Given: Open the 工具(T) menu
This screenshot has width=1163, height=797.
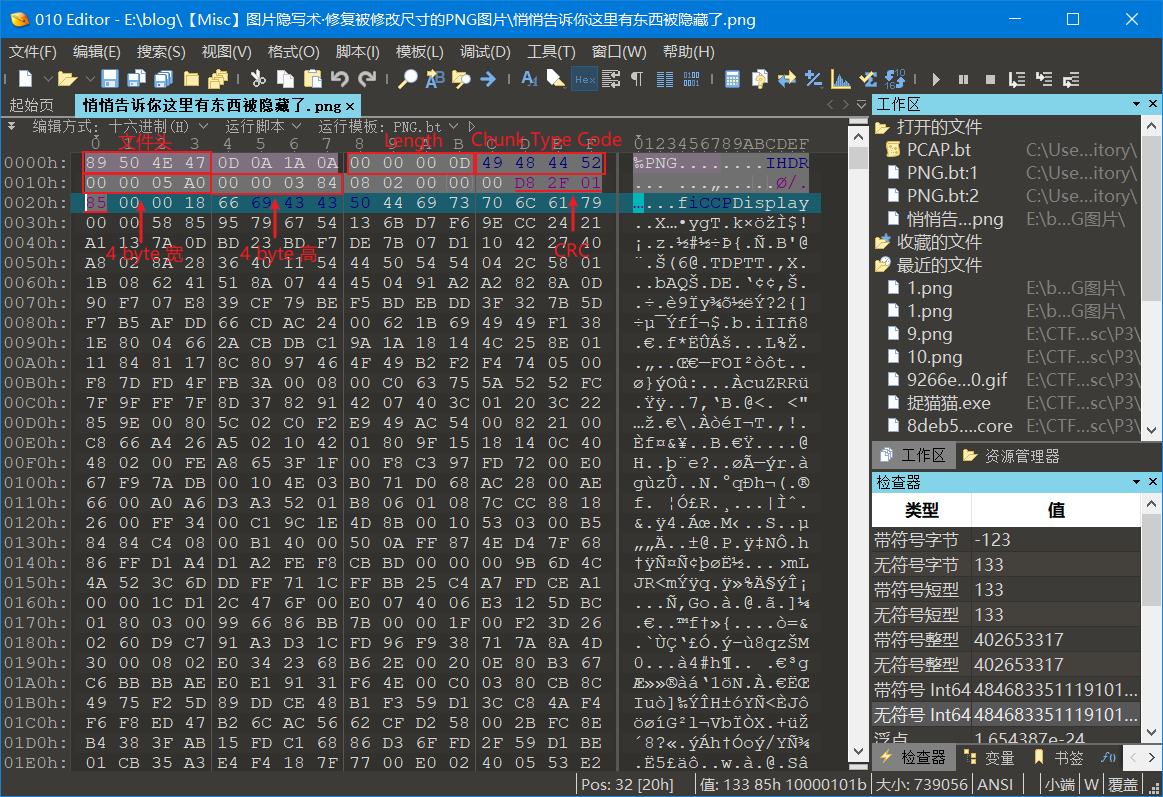Looking at the screenshot, I should point(551,52).
